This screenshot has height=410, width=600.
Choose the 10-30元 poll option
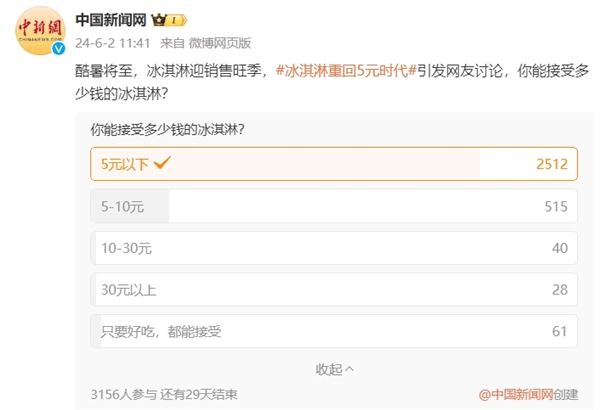[334, 248]
